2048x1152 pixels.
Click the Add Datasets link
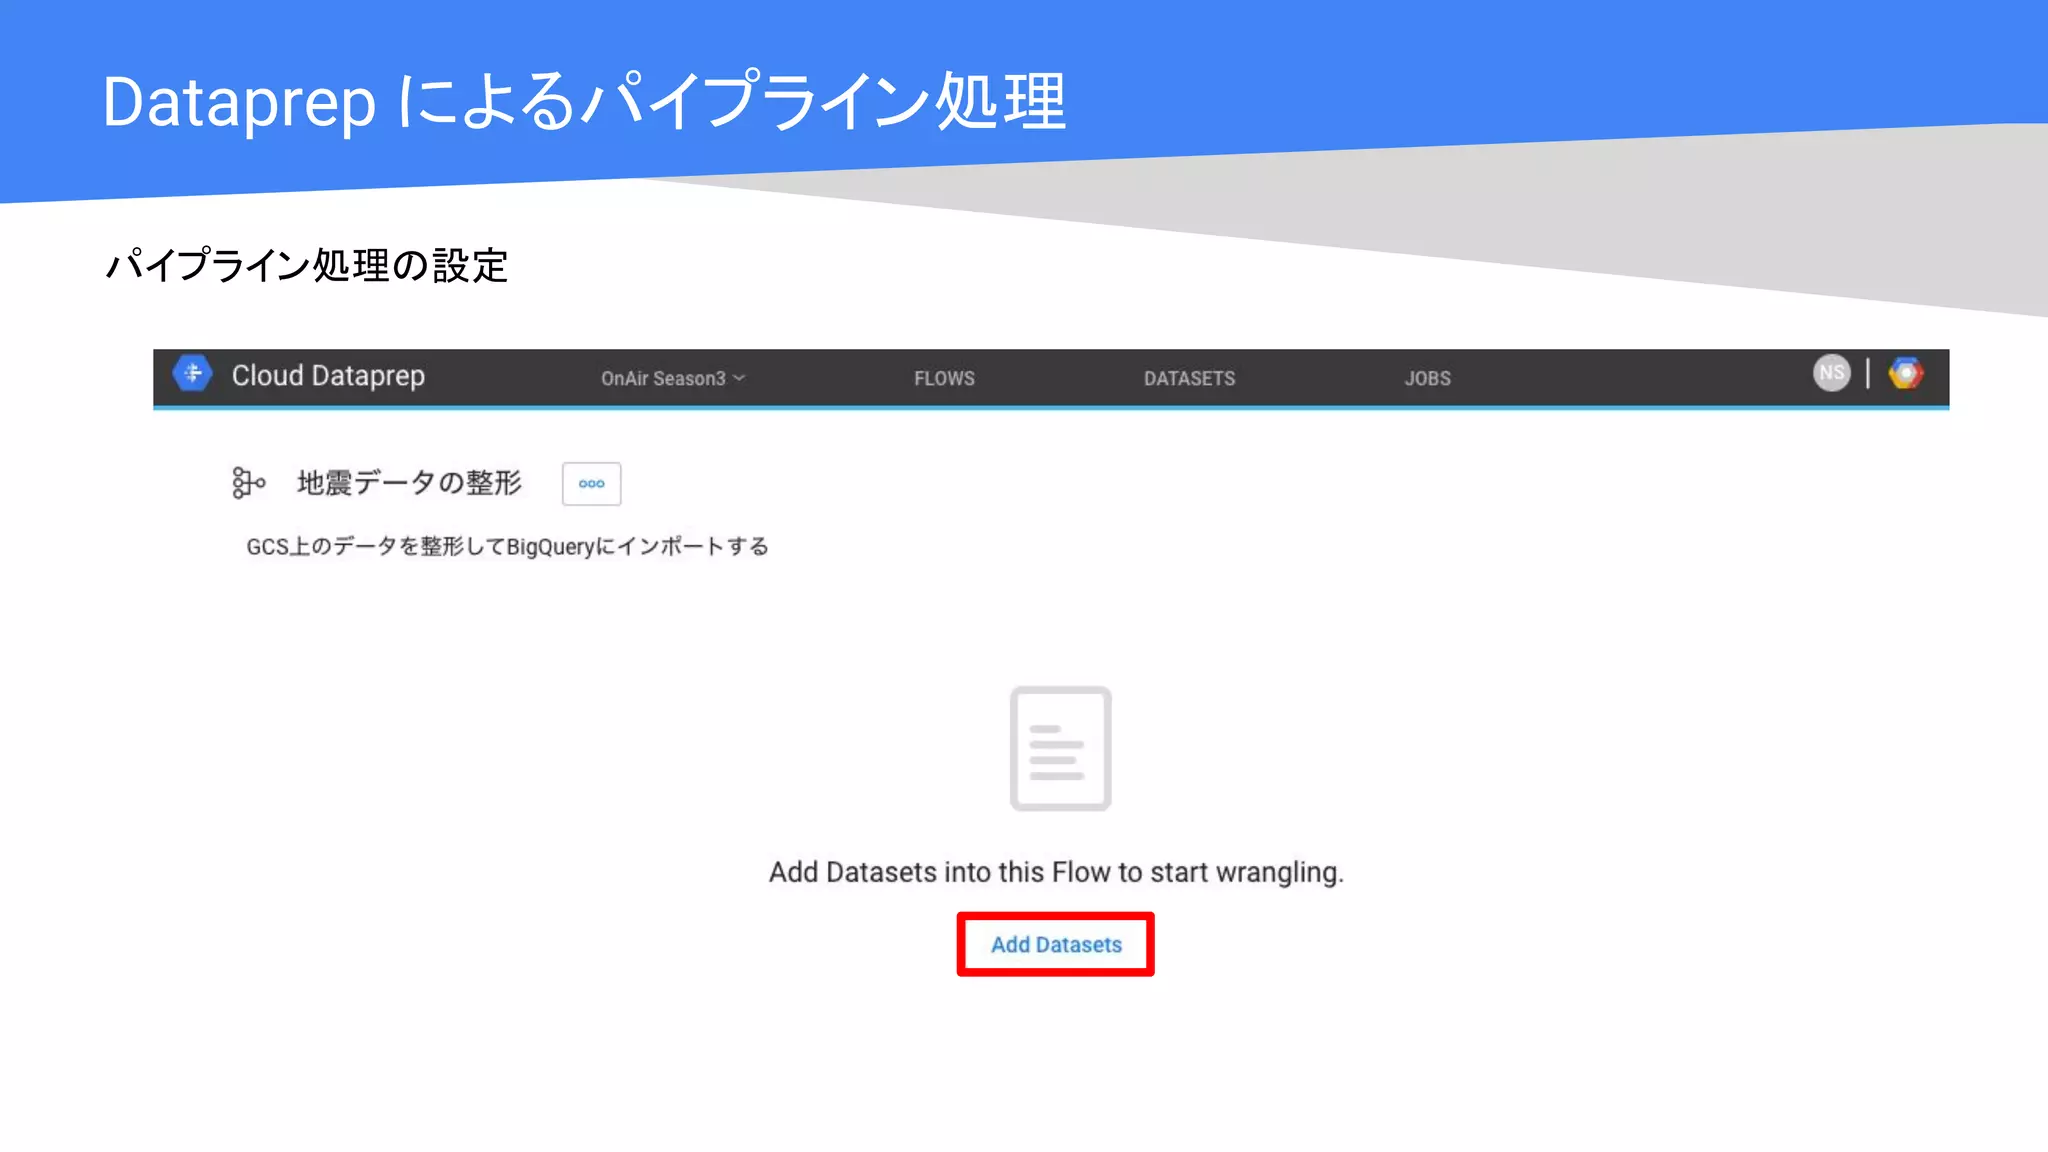[1056, 945]
